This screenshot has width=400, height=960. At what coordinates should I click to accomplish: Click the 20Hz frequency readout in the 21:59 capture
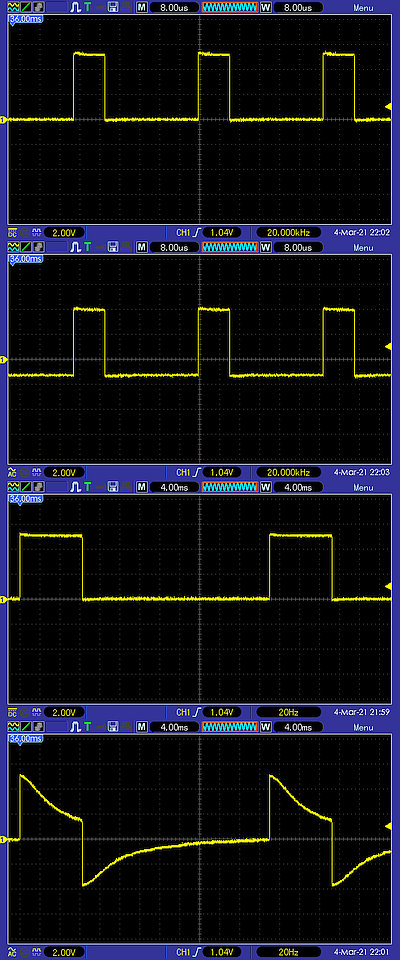point(289,713)
